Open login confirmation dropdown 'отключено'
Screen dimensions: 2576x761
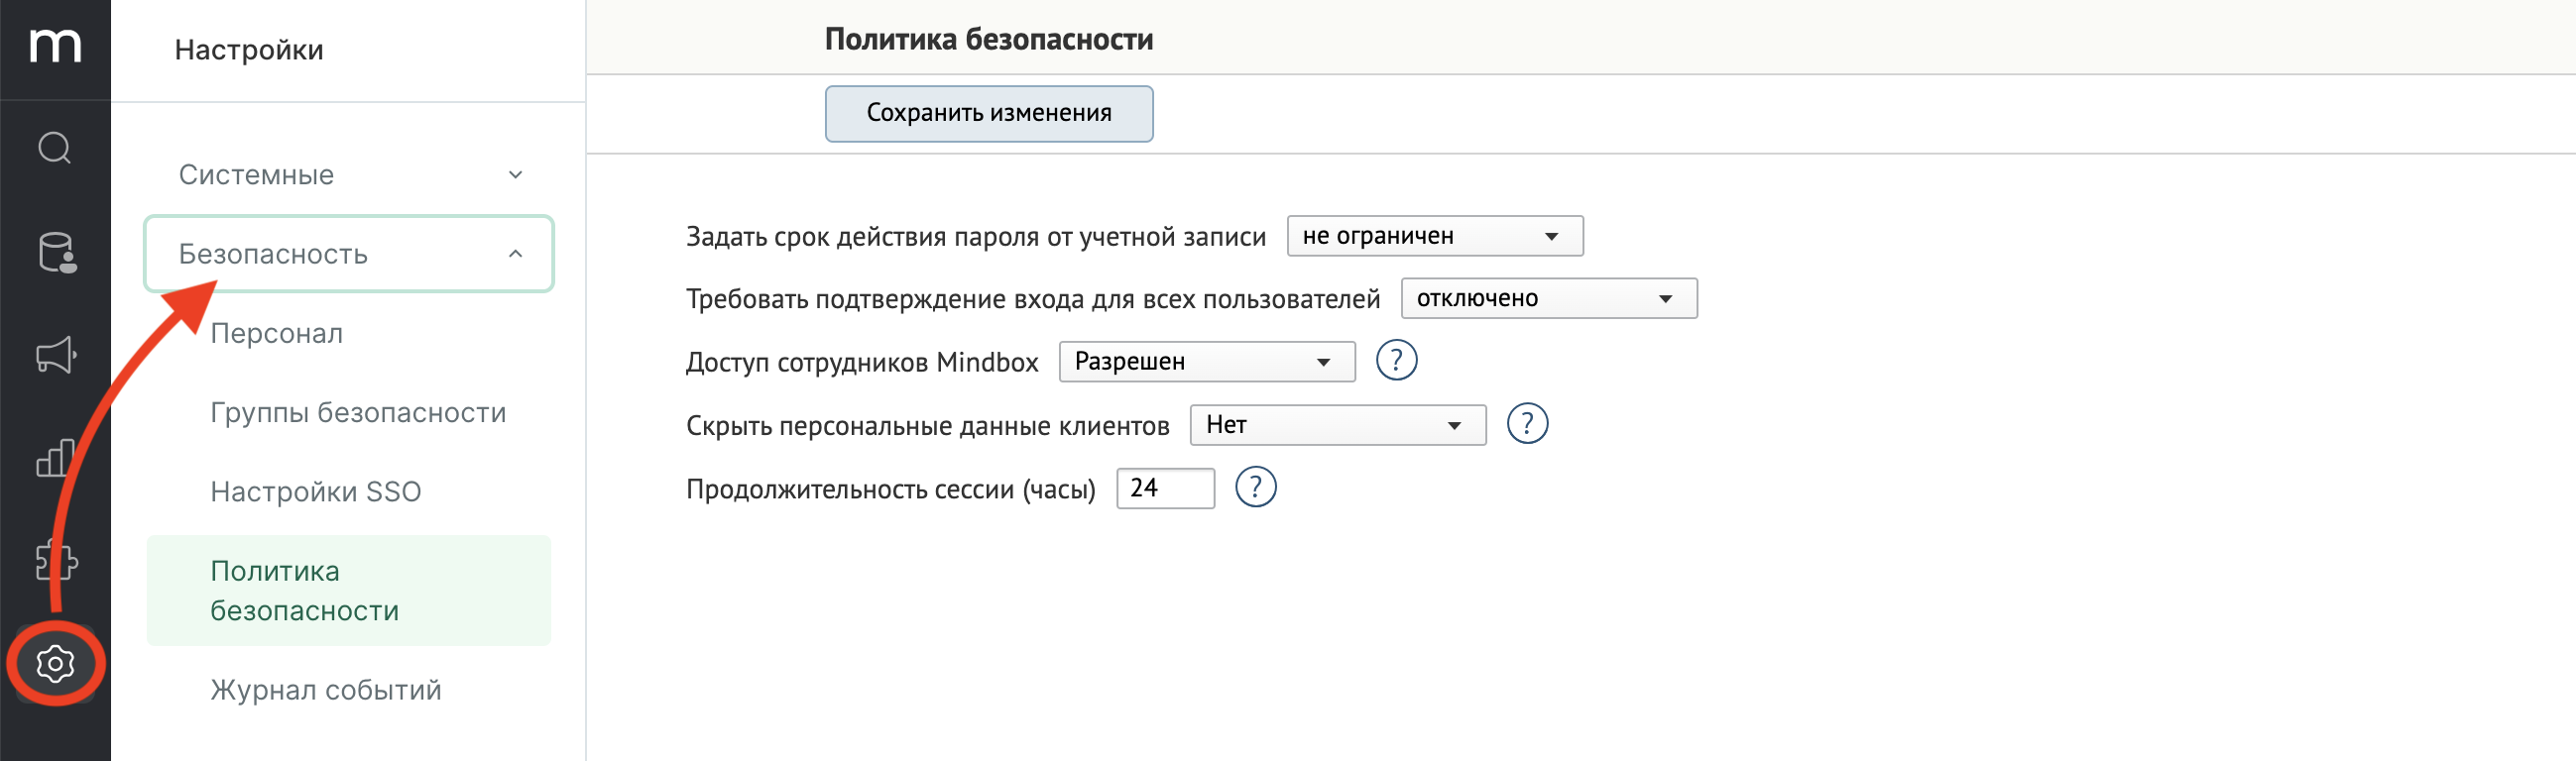(1548, 298)
